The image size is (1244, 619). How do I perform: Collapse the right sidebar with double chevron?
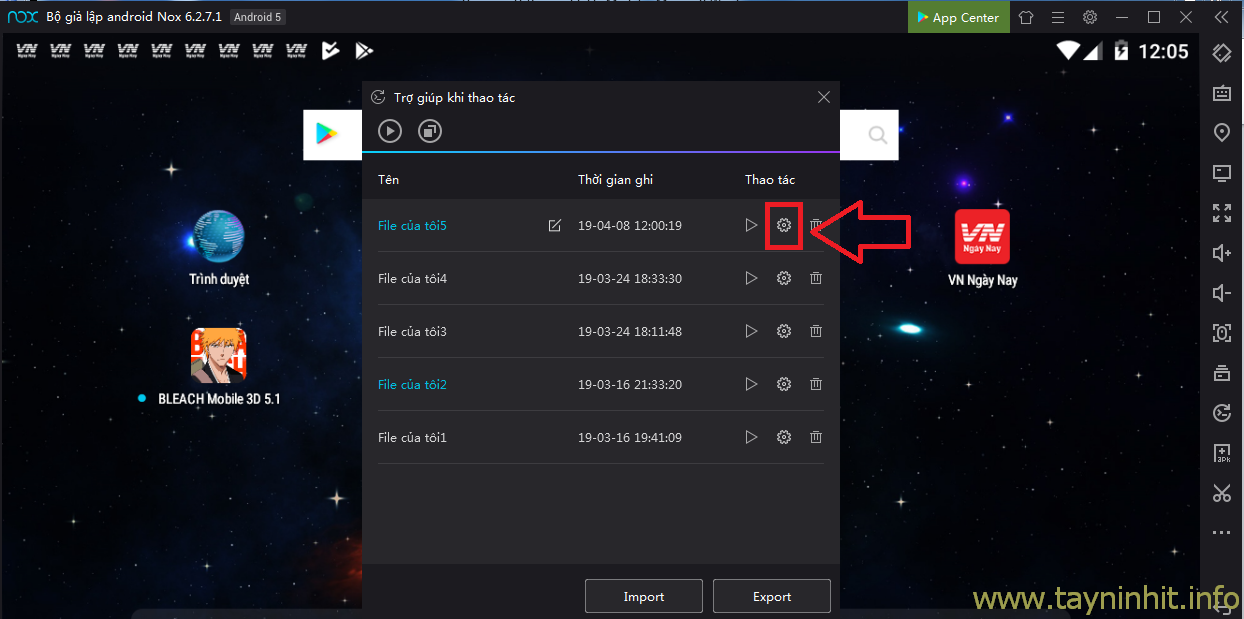point(1221,17)
